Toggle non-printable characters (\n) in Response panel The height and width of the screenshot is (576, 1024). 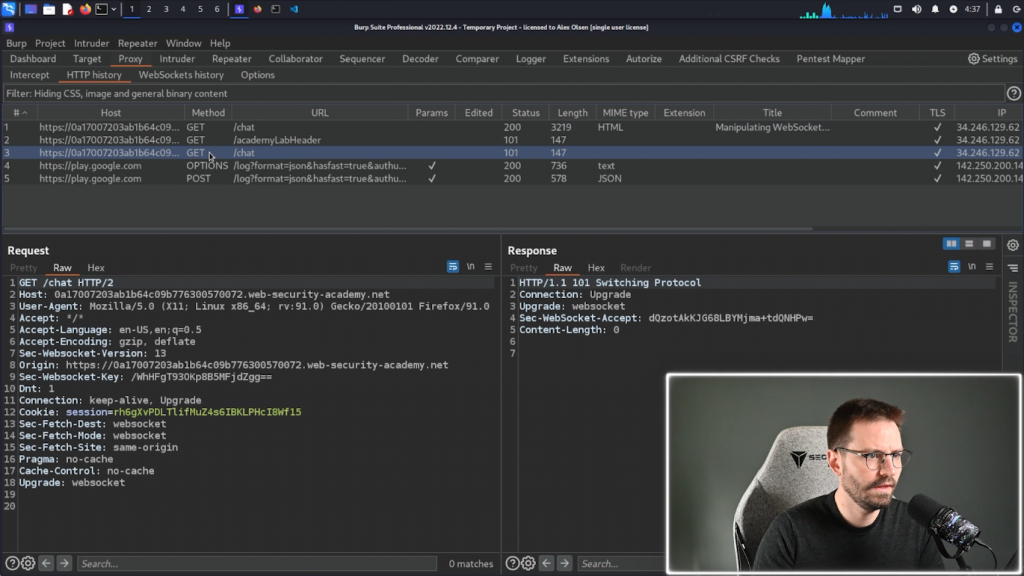pyautogui.click(x=972, y=267)
